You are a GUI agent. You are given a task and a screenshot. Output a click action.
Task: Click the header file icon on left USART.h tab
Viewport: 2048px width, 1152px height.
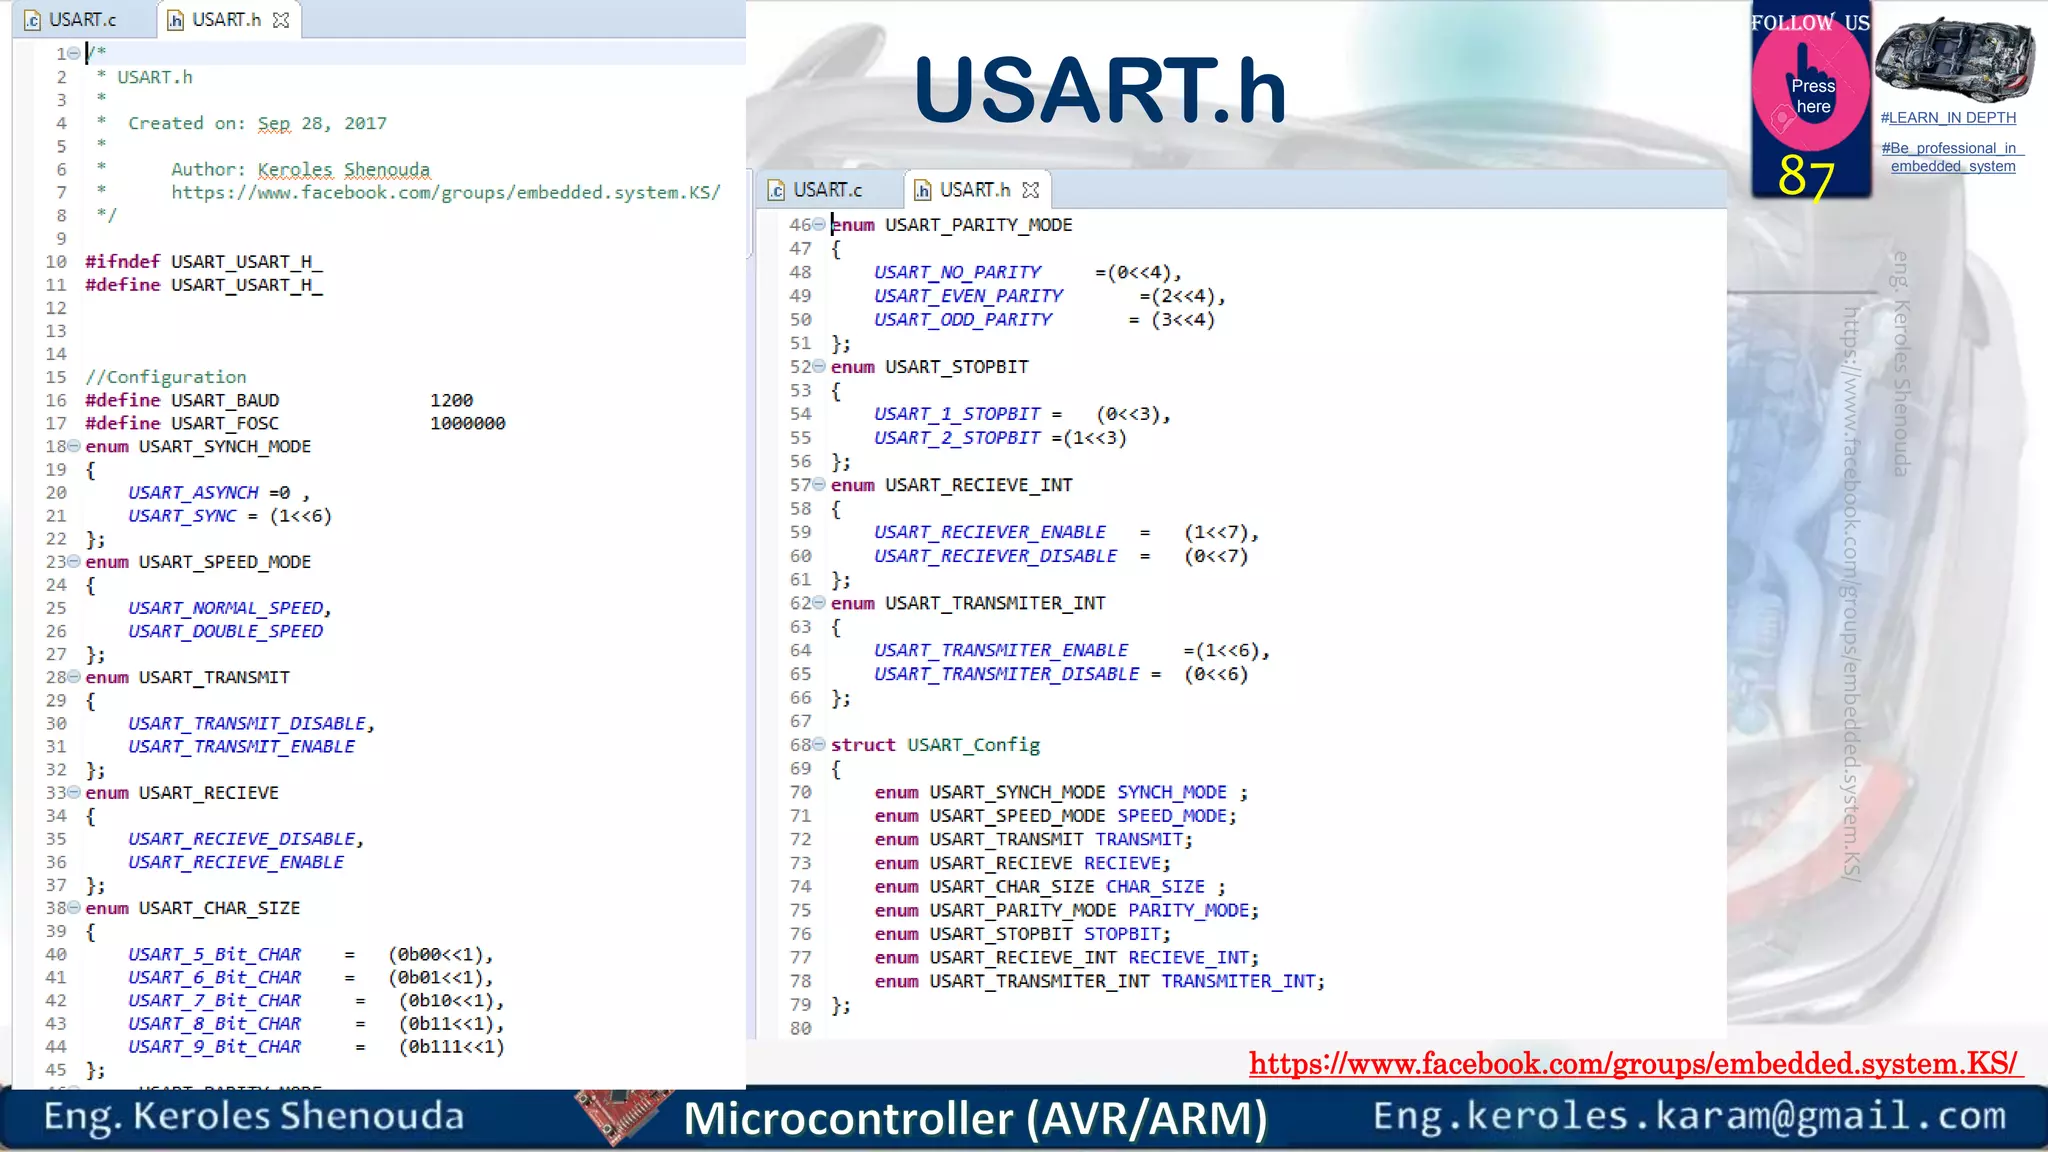[x=175, y=20]
